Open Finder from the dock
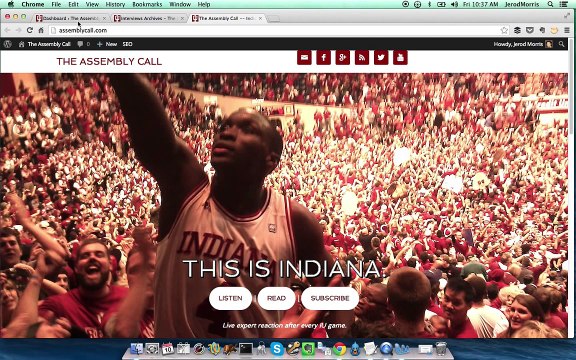Viewport: 576px width, 360px height. tap(137, 349)
